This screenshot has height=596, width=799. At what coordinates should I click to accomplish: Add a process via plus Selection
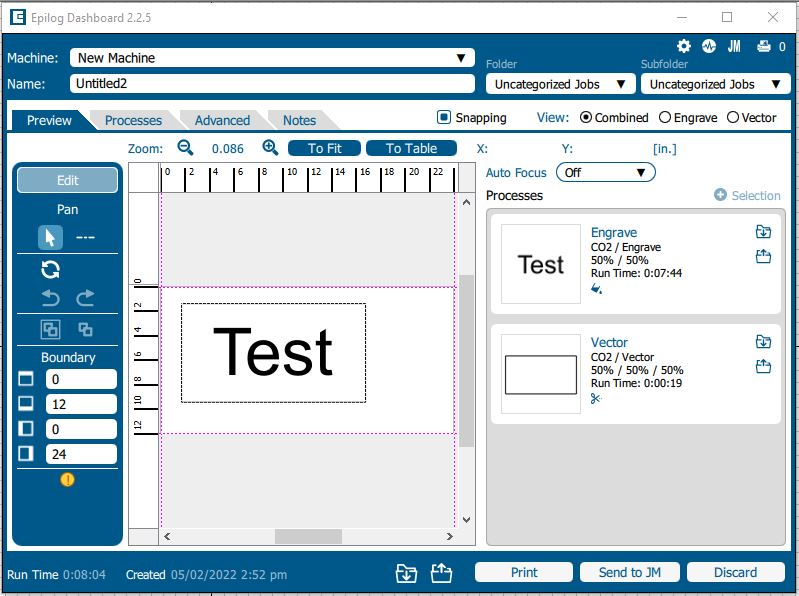[747, 195]
